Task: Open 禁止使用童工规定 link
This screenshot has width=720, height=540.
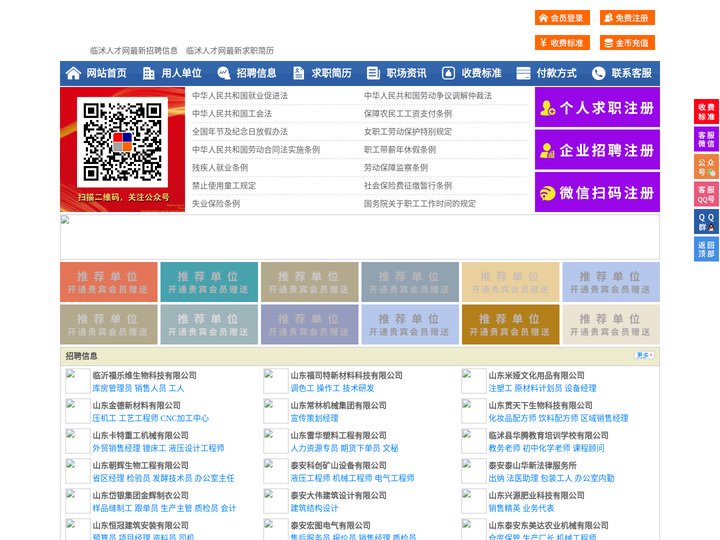Action: (224, 186)
